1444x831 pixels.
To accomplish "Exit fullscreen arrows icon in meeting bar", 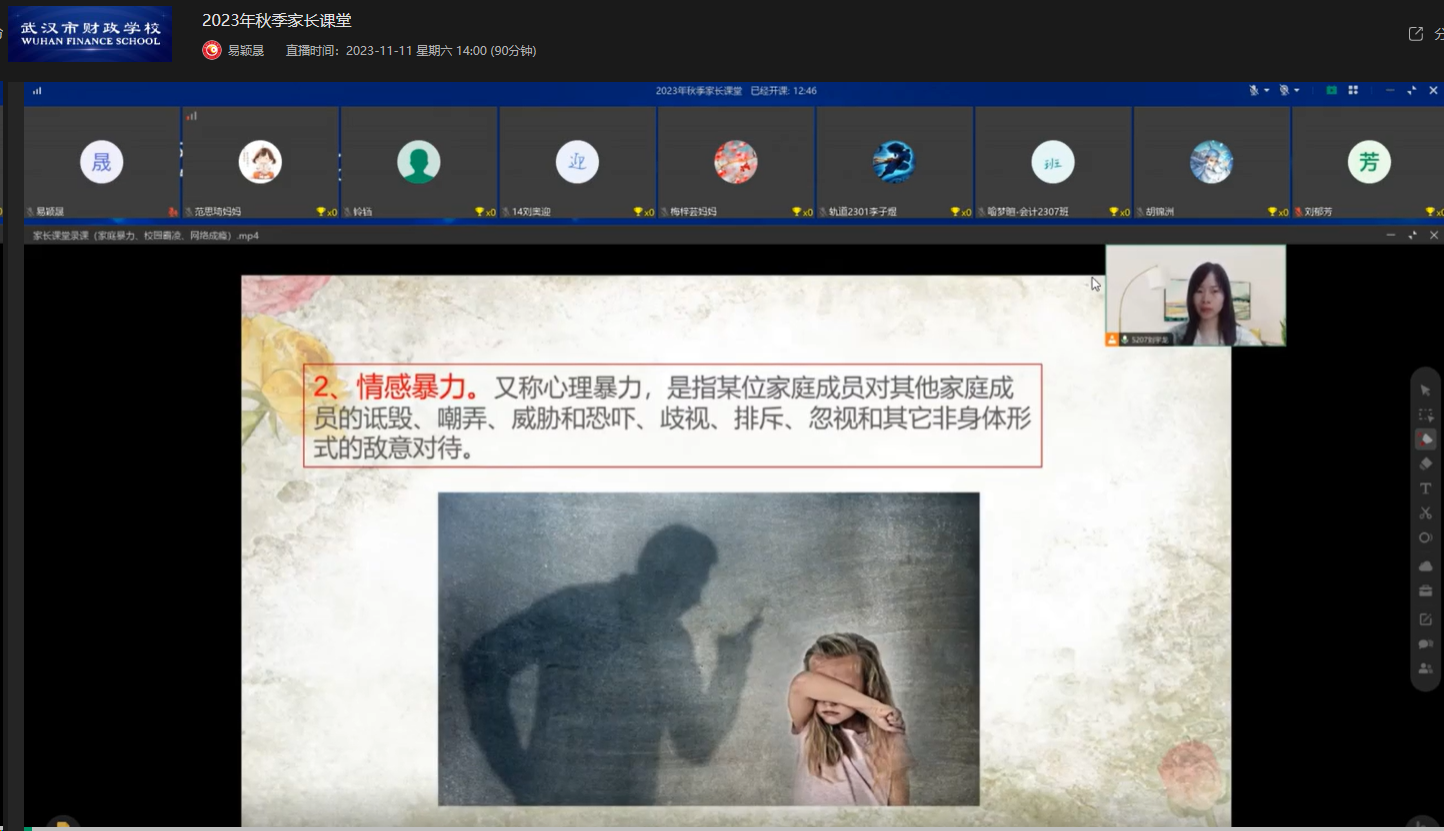I will 1412,90.
